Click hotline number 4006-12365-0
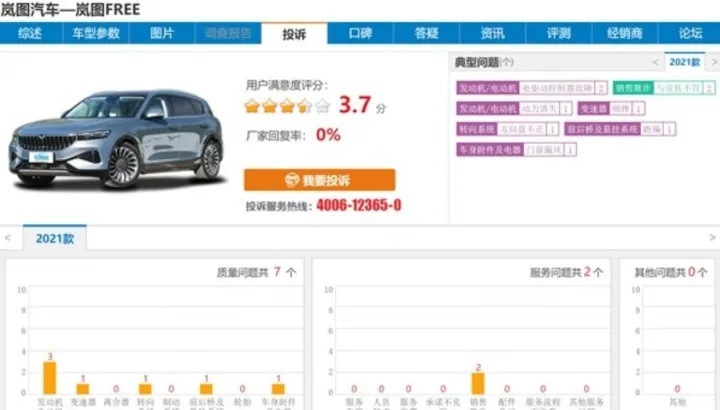The width and height of the screenshot is (720, 410). click(x=359, y=205)
